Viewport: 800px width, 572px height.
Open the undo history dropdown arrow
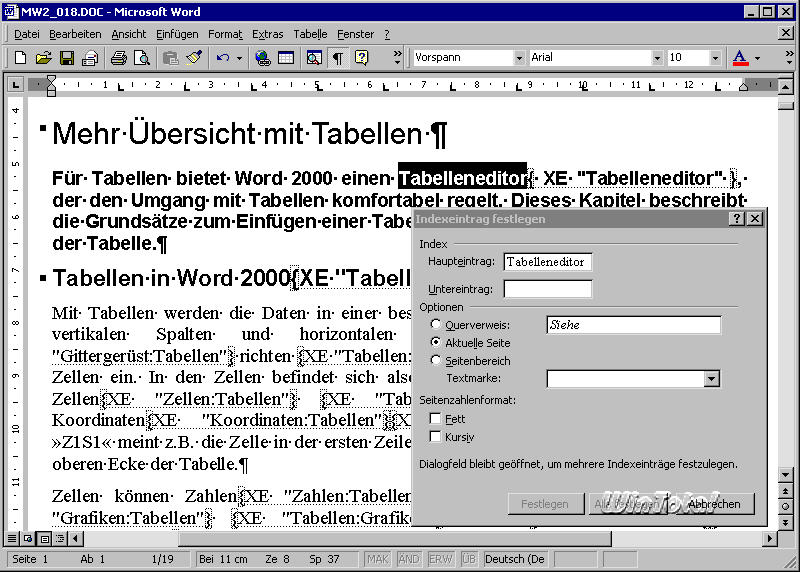tap(239, 58)
